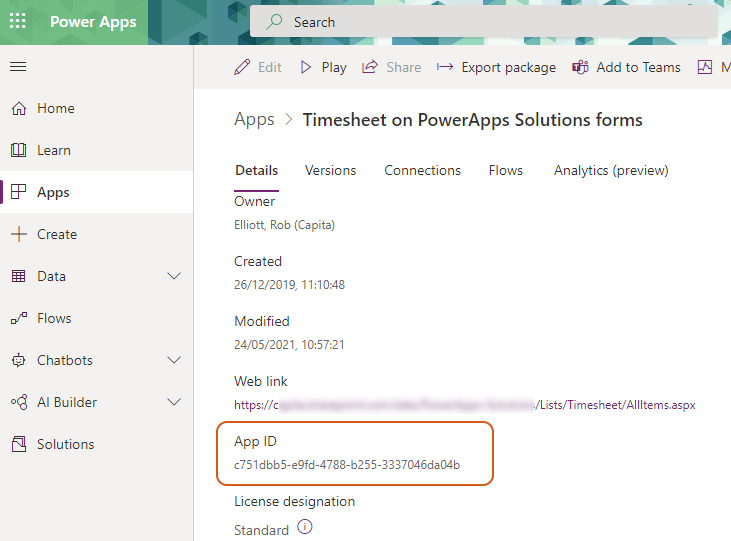Click the Home house icon

point(19,108)
